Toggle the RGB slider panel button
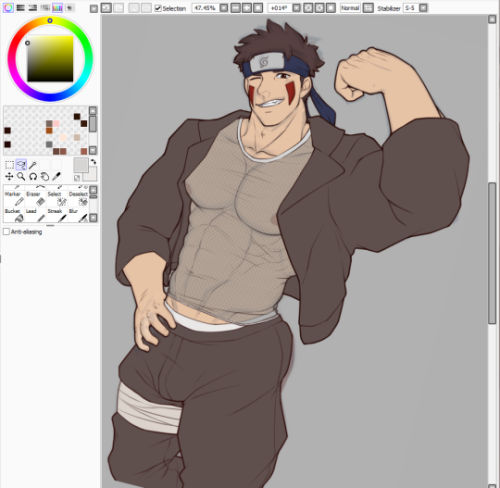This screenshot has height=488, width=500. [21, 8]
